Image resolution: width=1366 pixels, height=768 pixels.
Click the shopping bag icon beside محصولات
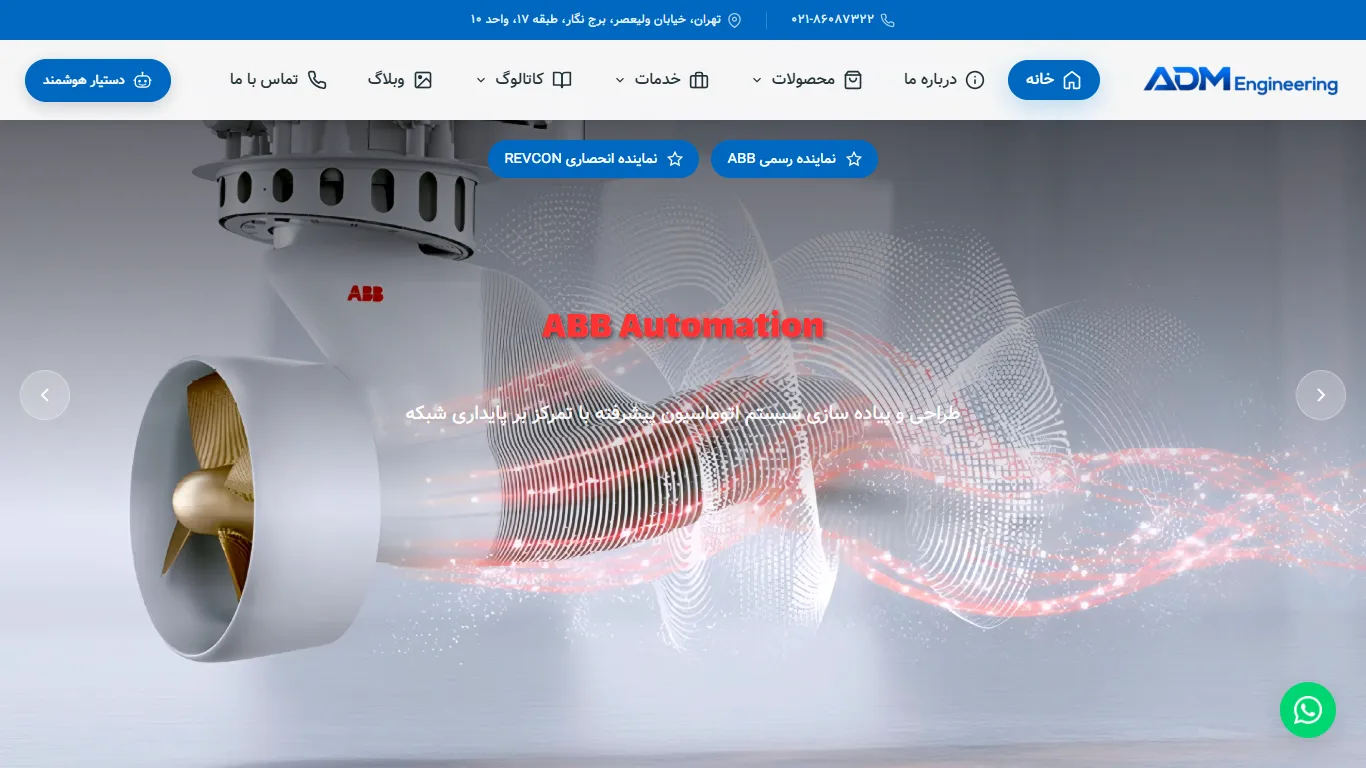point(853,80)
